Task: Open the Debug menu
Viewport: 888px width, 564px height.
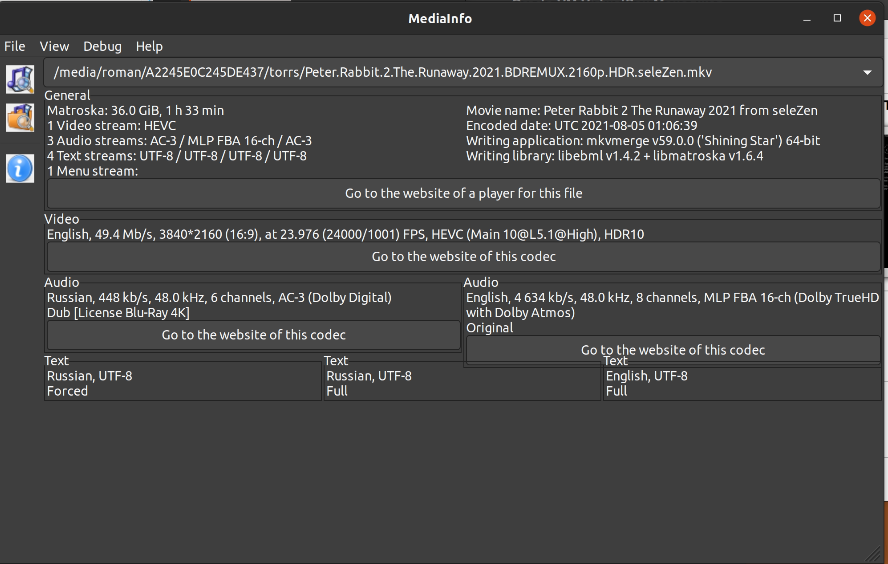Action: coord(102,46)
